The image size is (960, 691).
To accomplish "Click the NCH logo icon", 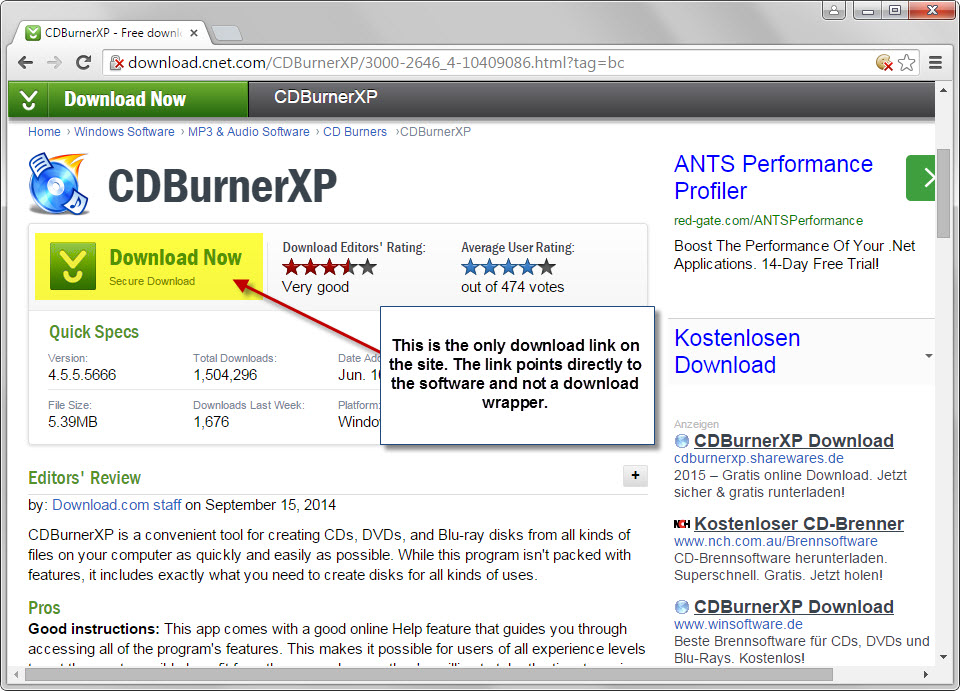I will [681, 524].
